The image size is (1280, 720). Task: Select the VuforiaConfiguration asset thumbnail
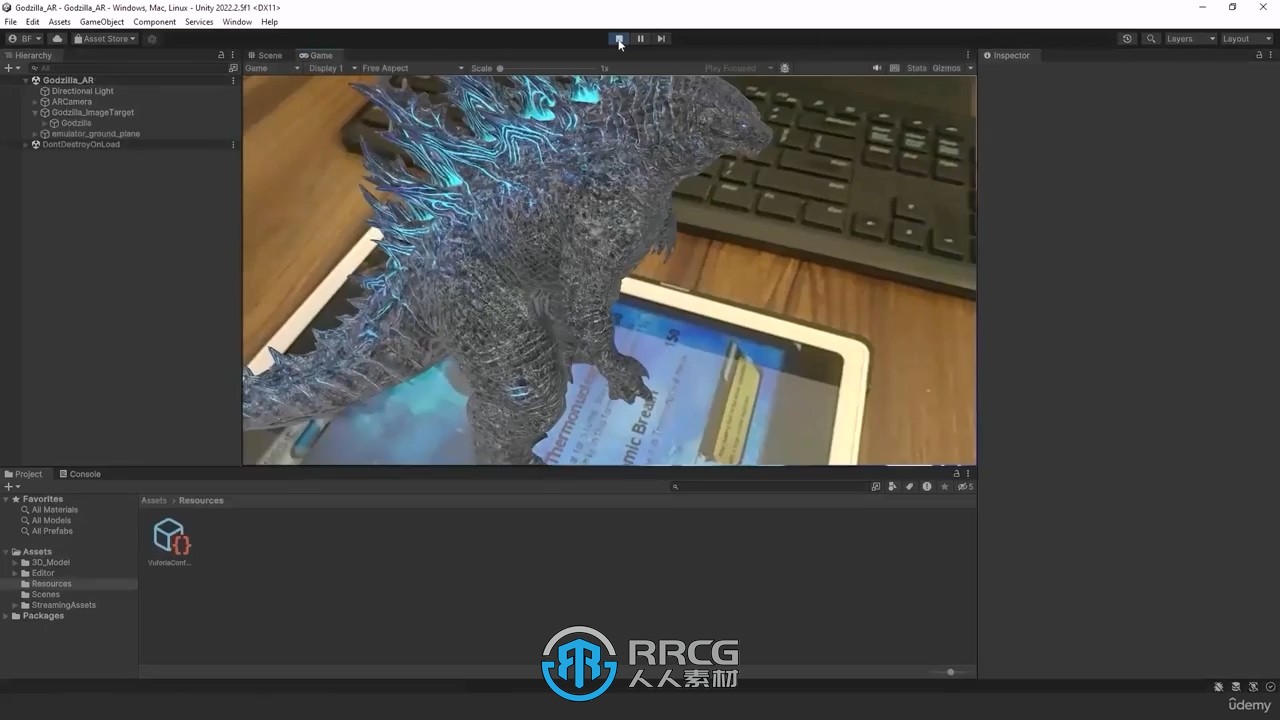(x=171, y=537)
